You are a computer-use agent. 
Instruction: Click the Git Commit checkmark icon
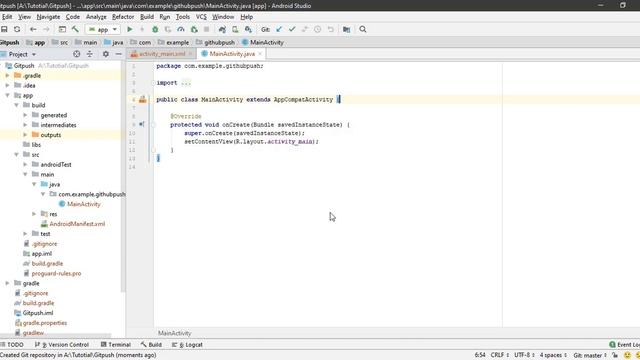pyautogui.click(x=292, y=29)
